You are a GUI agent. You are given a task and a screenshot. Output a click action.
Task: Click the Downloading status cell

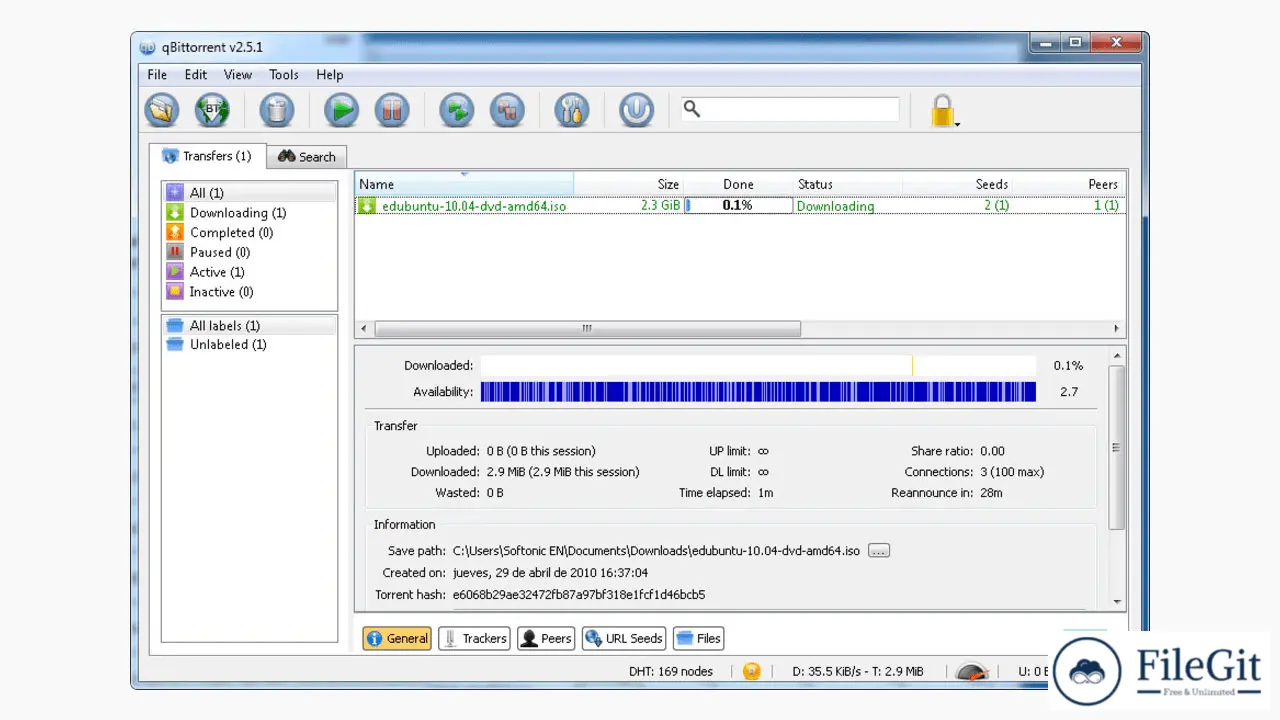[x=835, y=206]
